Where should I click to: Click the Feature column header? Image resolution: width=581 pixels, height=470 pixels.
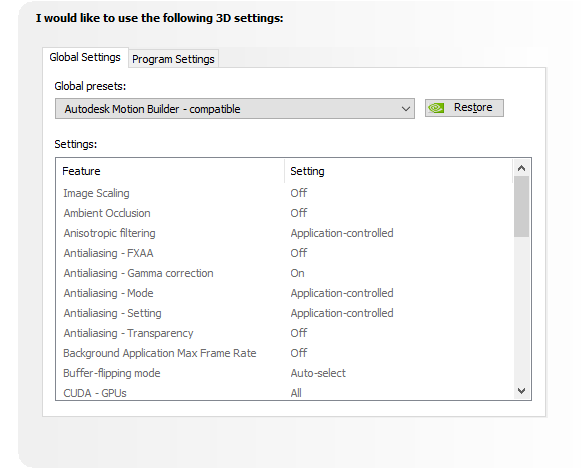(170, 171)
